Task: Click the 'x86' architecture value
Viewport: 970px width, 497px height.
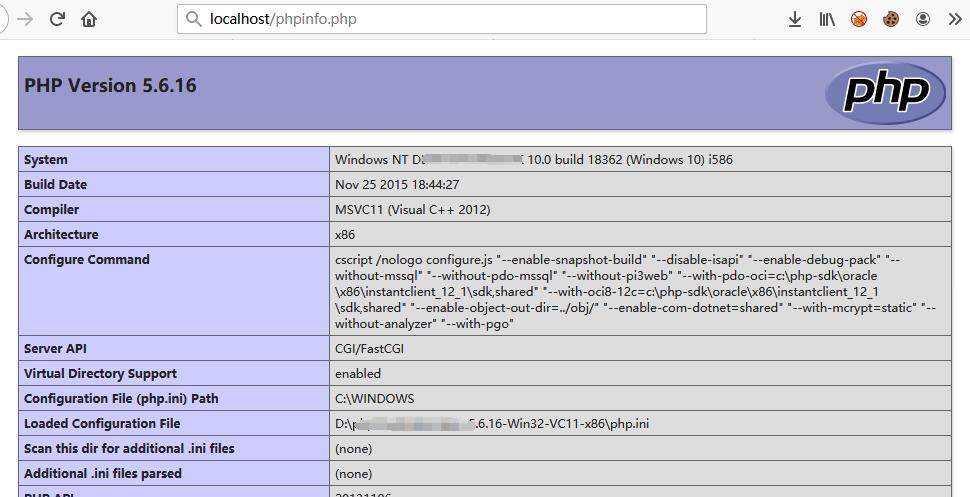Action: [345, 235]
